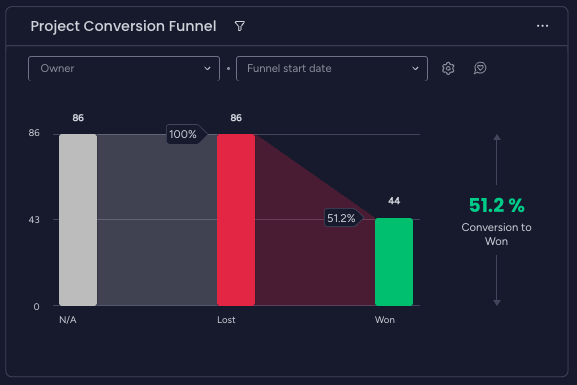Click the 43 y-axis tick label
This screenshot has width=577, height=385.
click(x=34, y=220)
